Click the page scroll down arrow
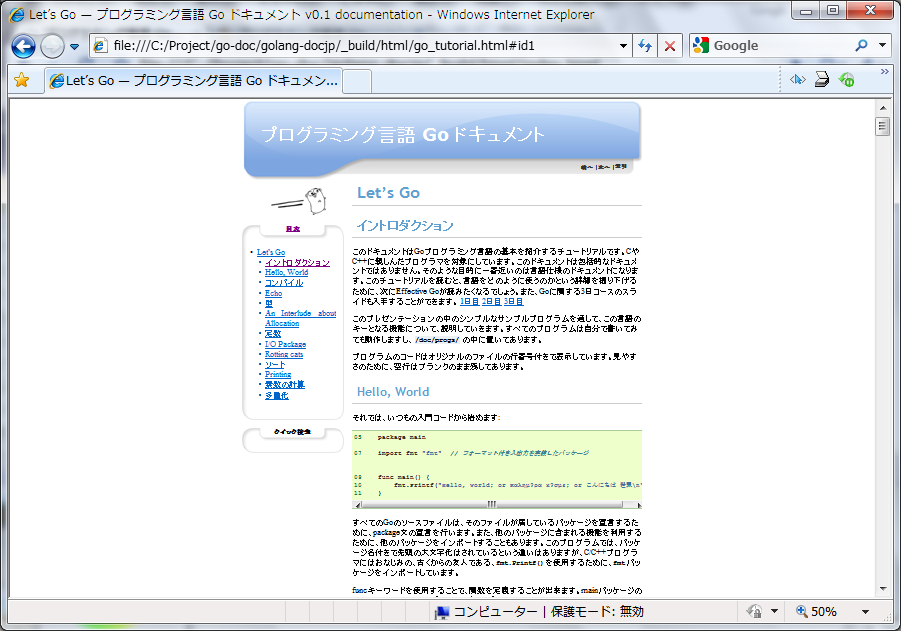This screenshot has width=901, height=631. (x=883, y=588)
